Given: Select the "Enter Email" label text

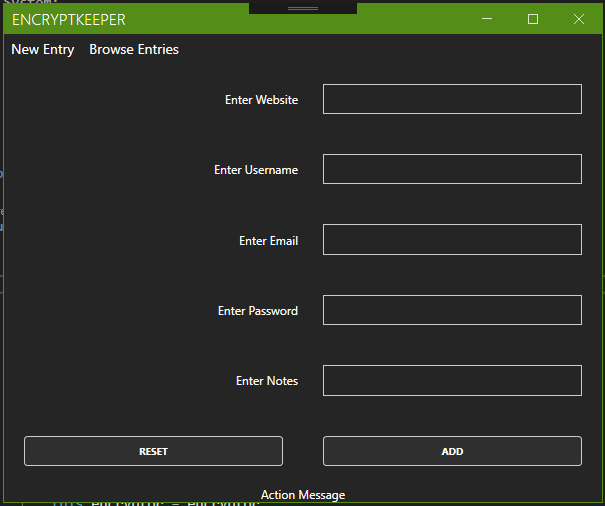Looking at the screenshot, I should pos(268,241).
